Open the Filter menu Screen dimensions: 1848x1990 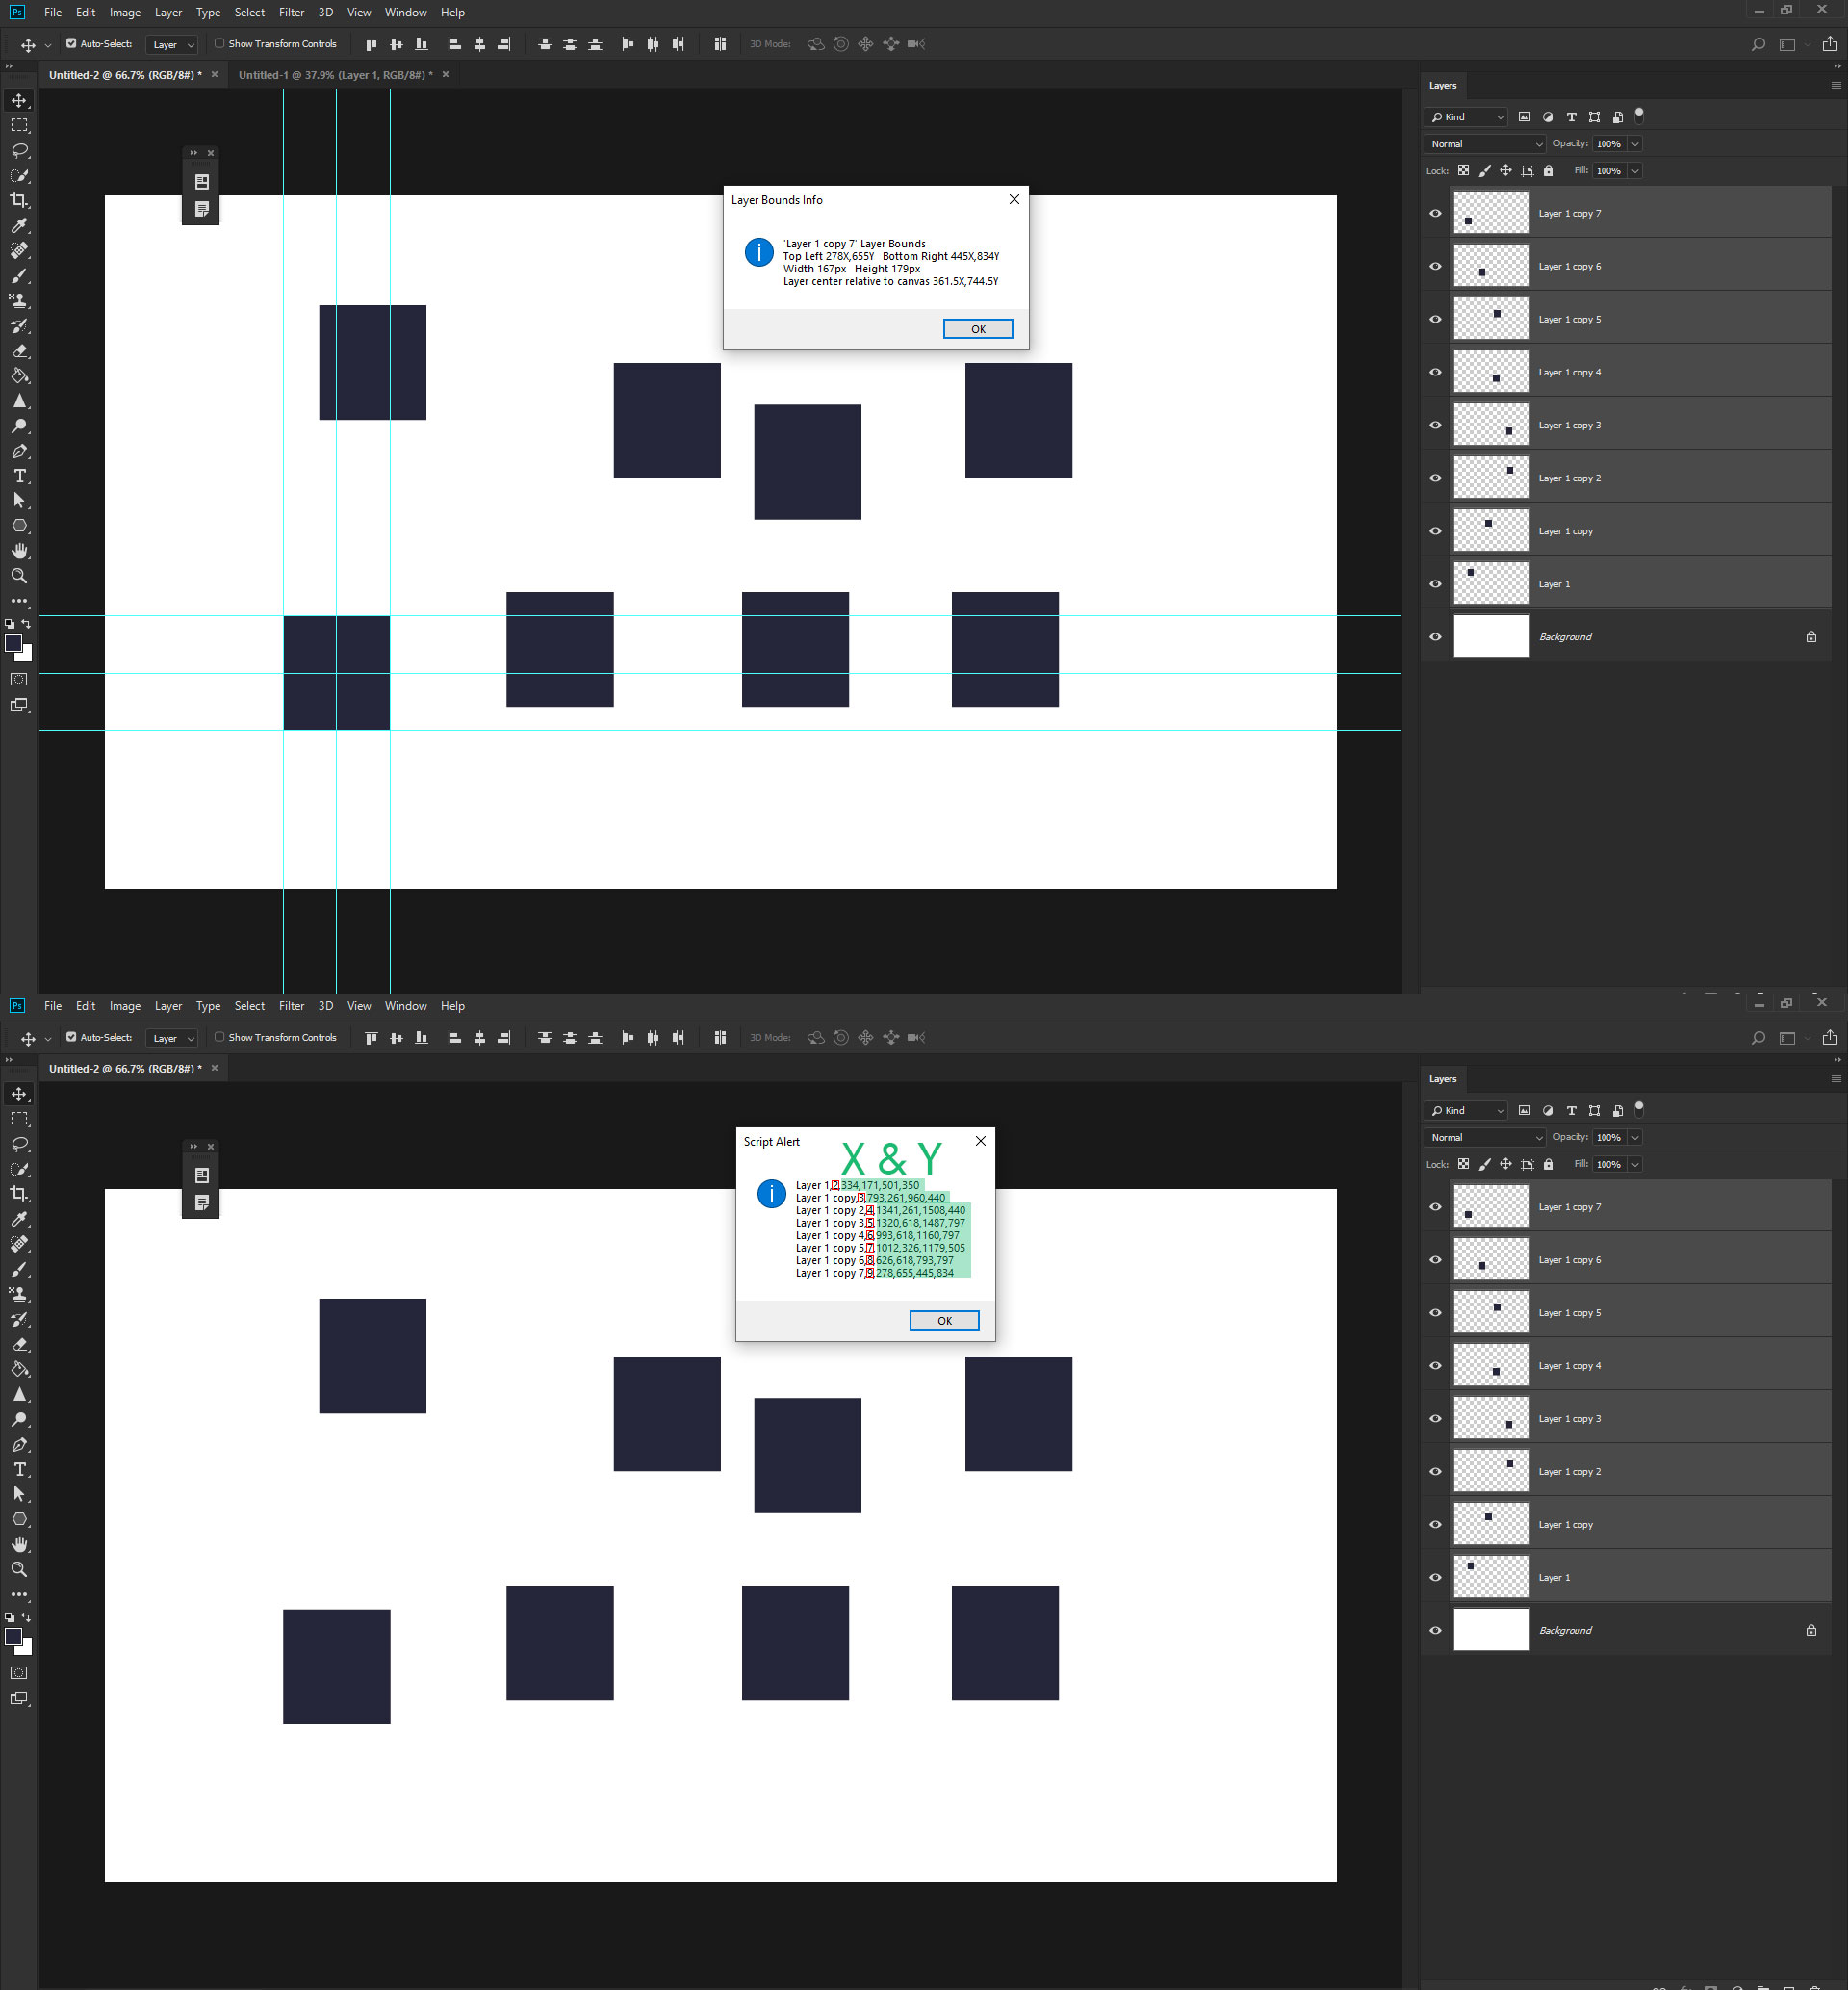pos(291,12)
